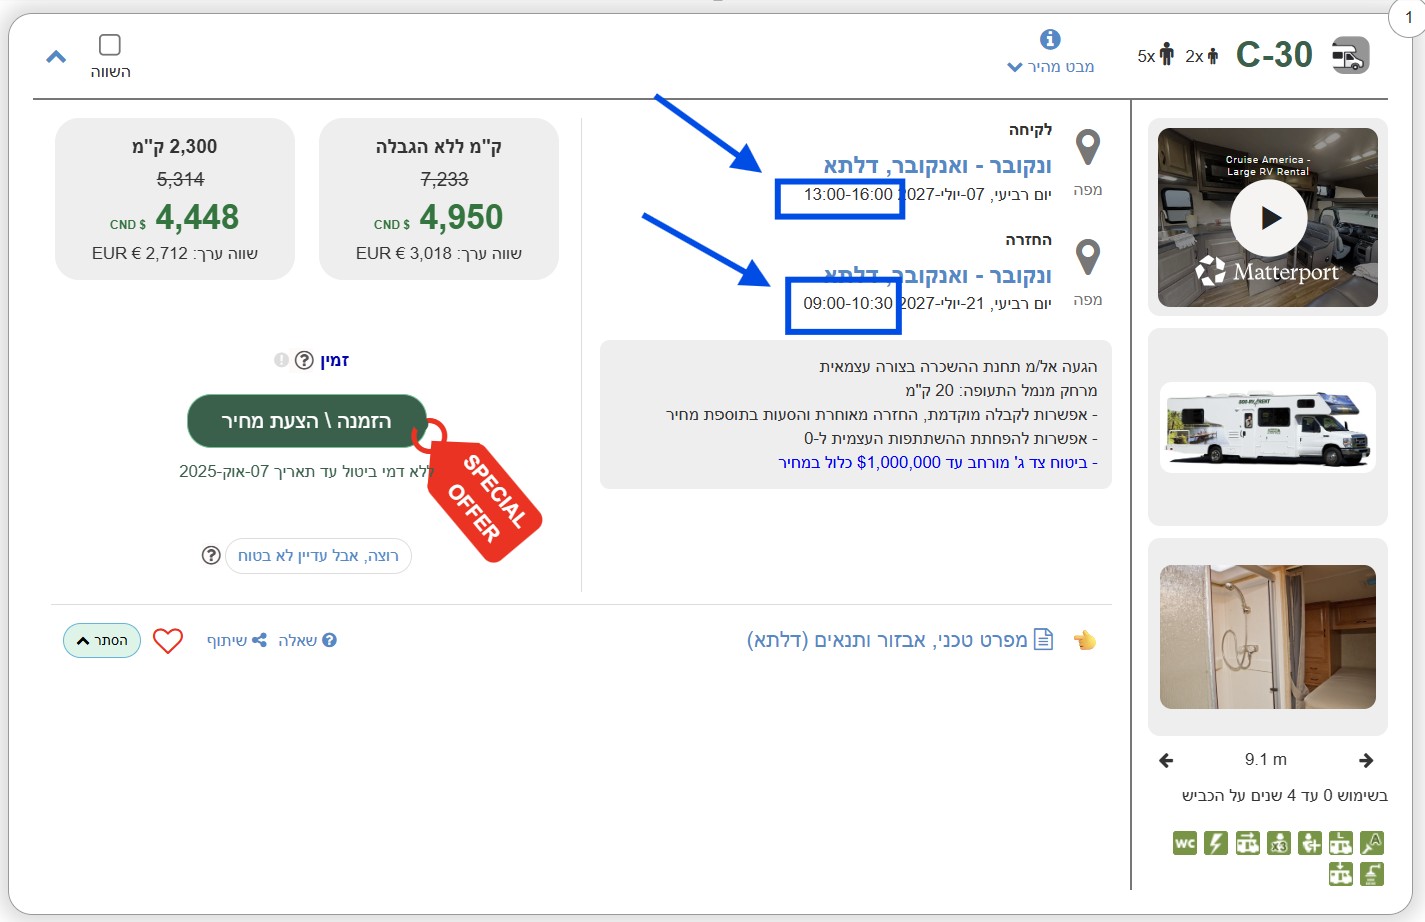Viewport: 1425px width, 922px height.
Task: Click the WC amenity icon
Action: (x=1185, y=843)
